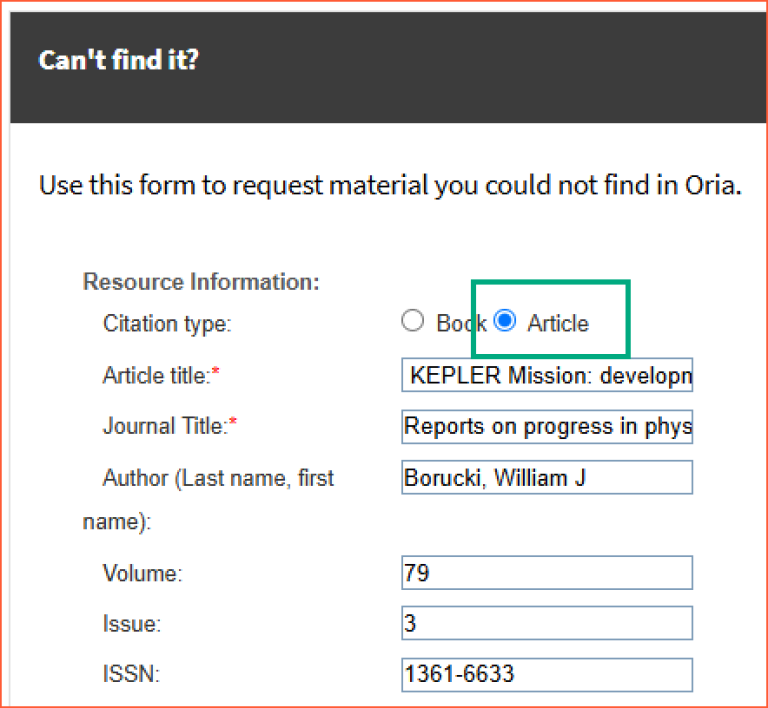The image size is (768, 708).
Task: Click the "Citation type:" label
Action: pyautogui.click(x=166, y=324)
